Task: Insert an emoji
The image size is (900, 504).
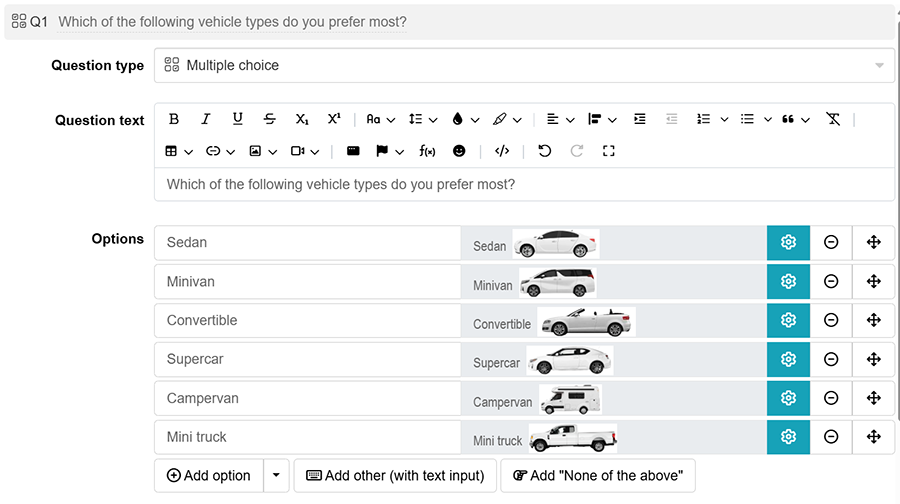Action: pyautogui.click(x=459, y=151)
